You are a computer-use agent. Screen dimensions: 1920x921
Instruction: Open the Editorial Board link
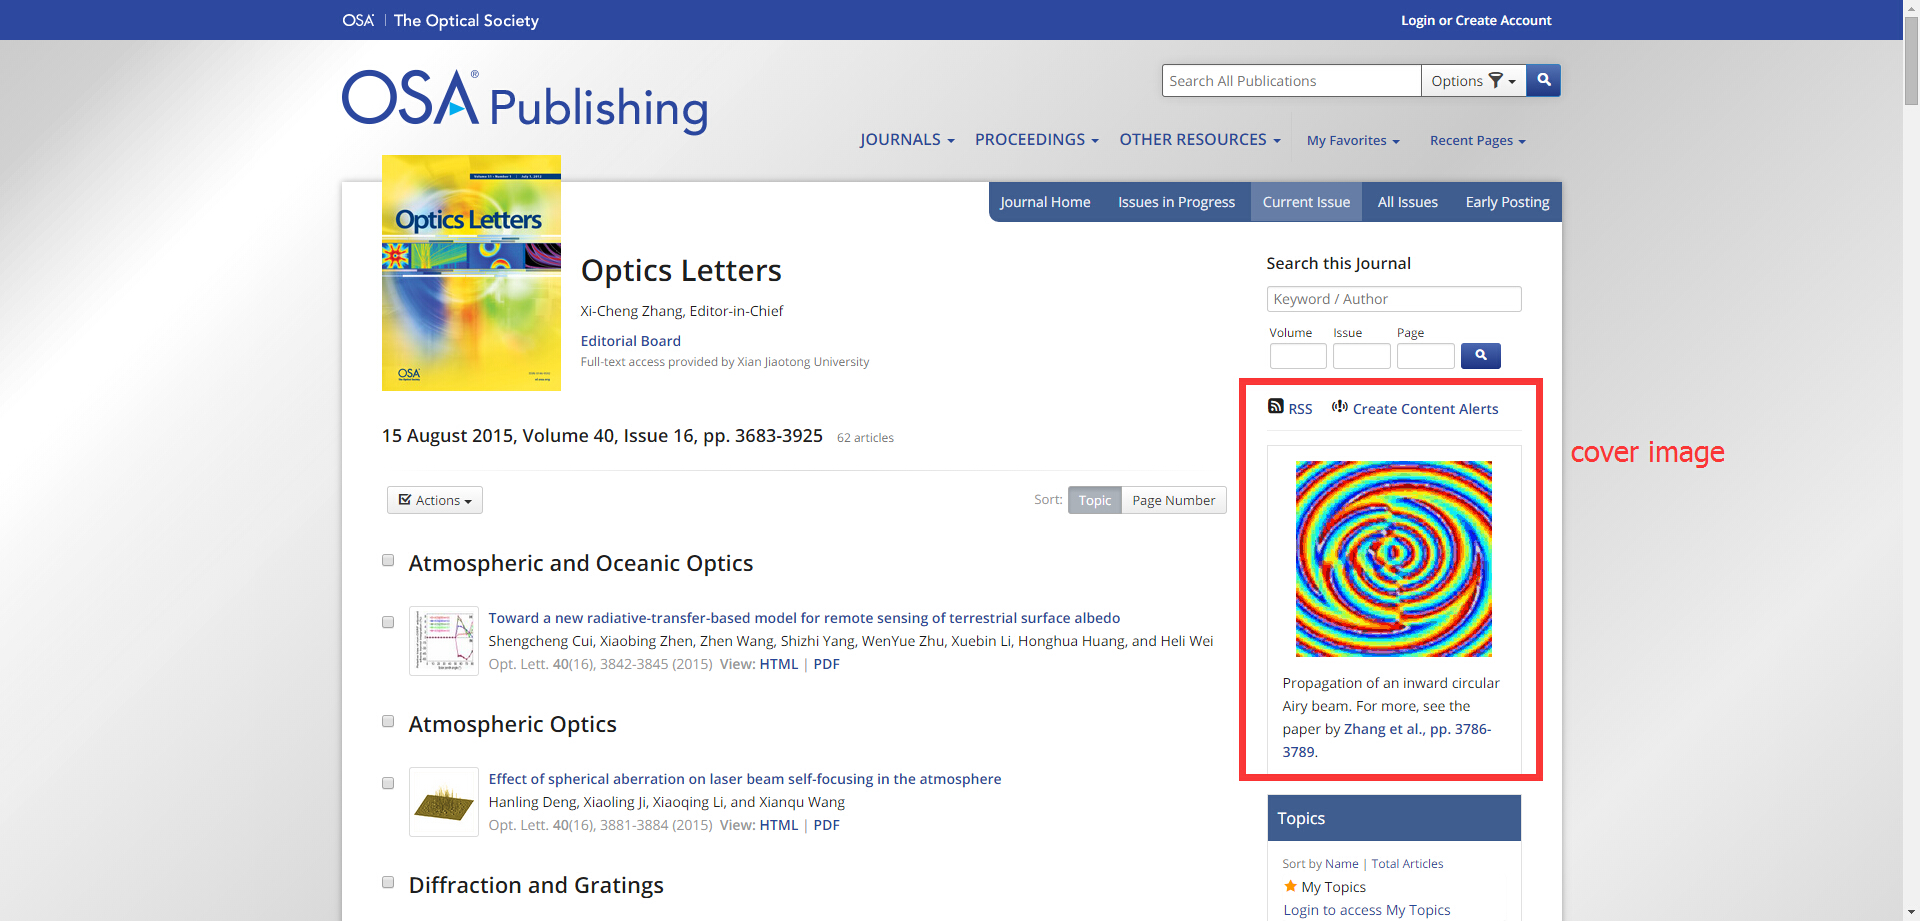(x=630, y=341)
